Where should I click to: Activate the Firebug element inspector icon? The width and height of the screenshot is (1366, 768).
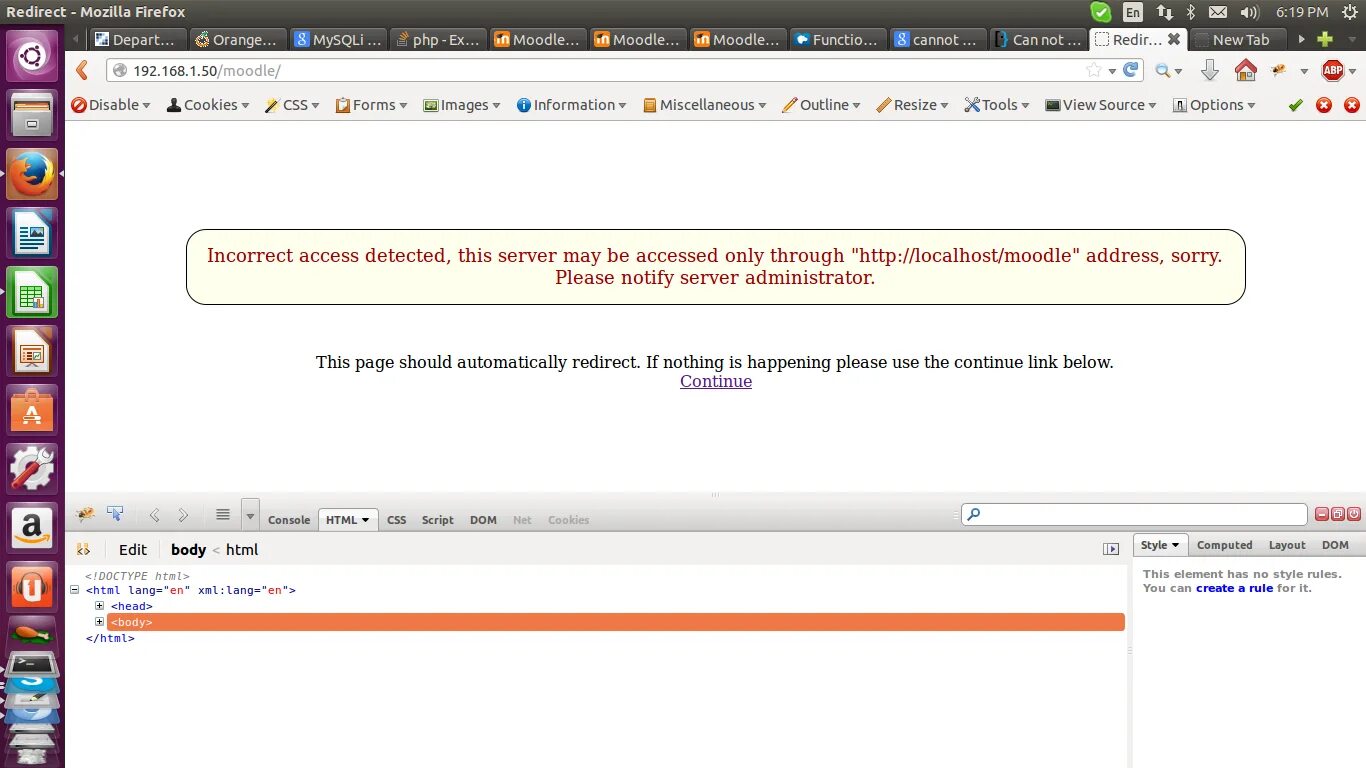(x=116, y=514)
